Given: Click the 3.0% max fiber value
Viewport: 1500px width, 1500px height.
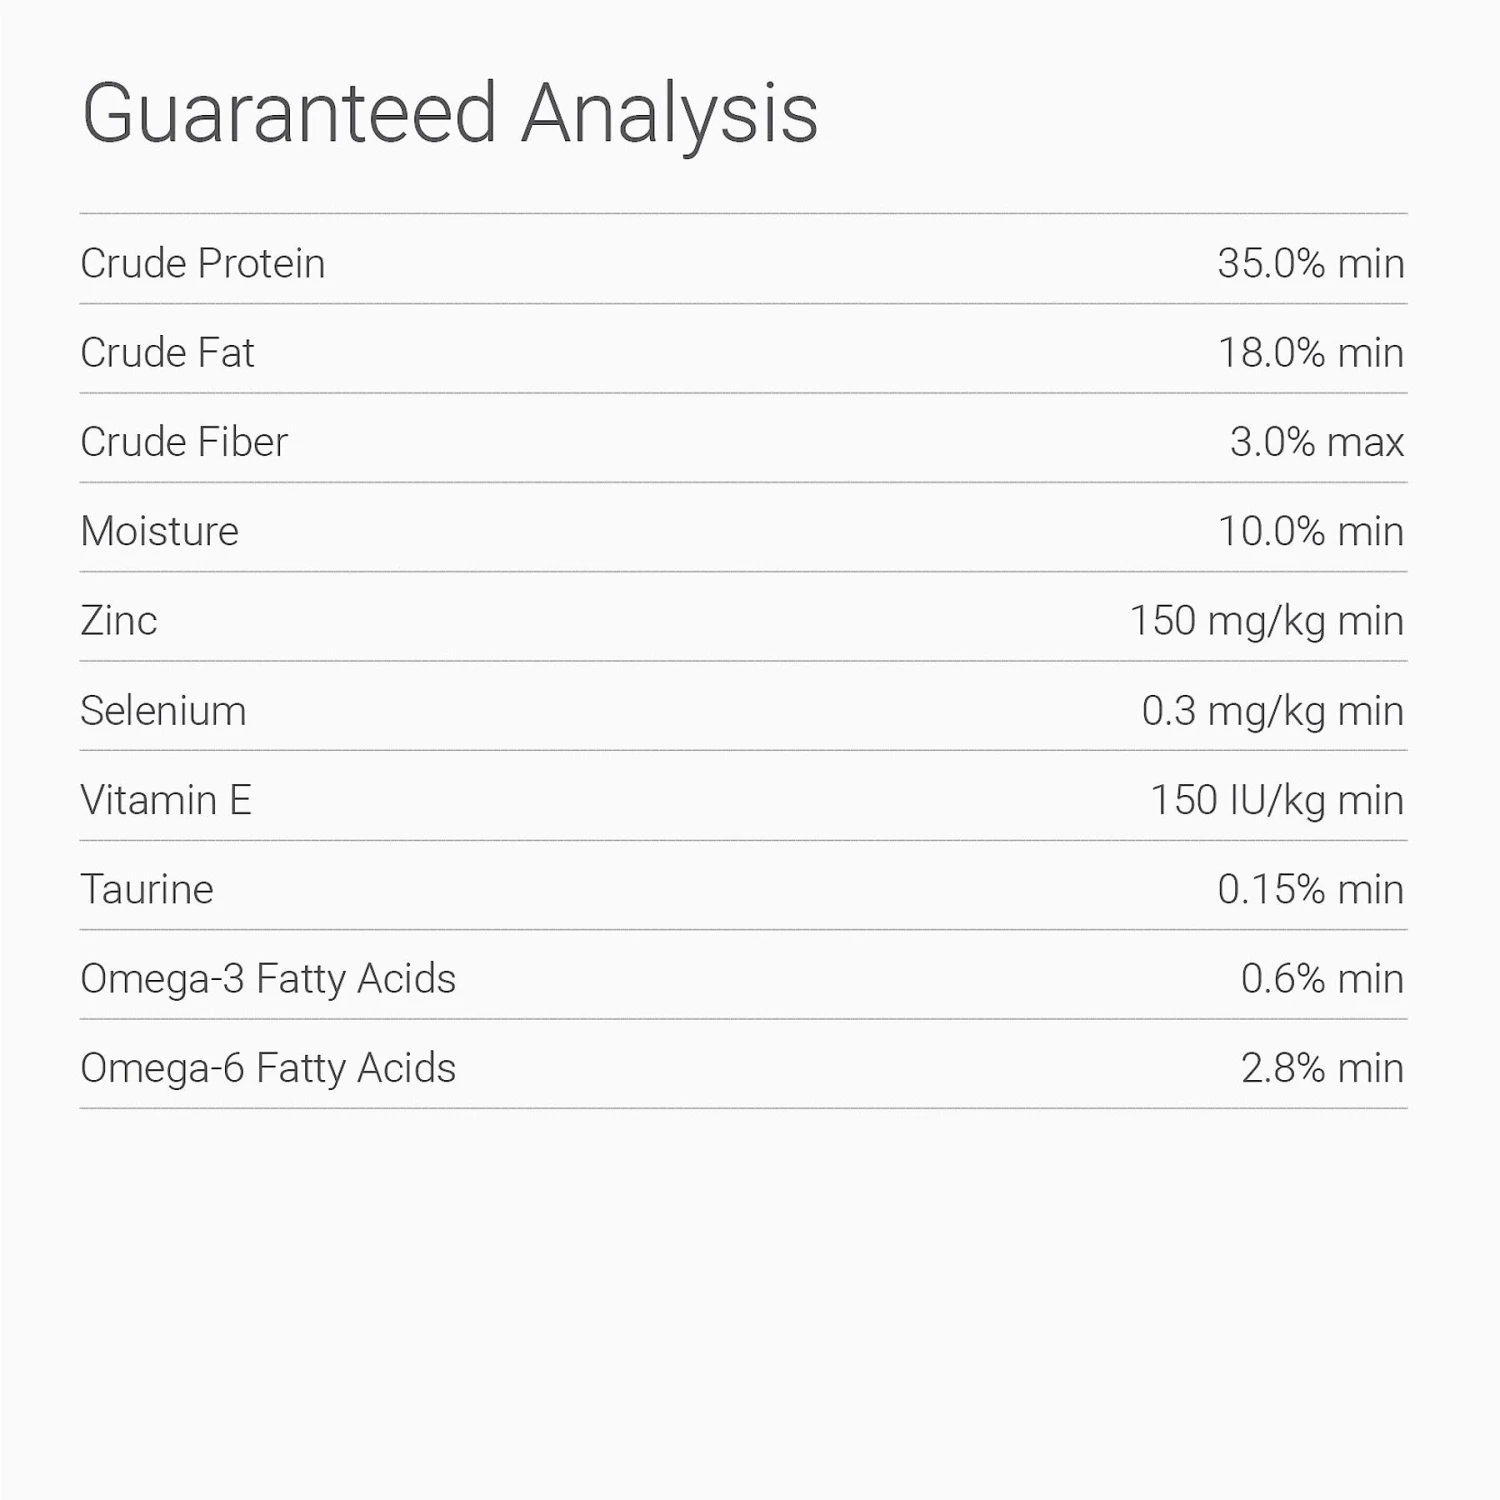Looking at the screenshot, I should pos(1316,442).
